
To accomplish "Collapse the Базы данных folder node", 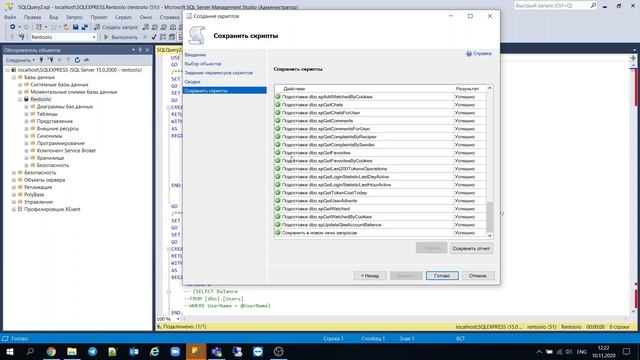I will pyautogui.click(x=14, y=77).
